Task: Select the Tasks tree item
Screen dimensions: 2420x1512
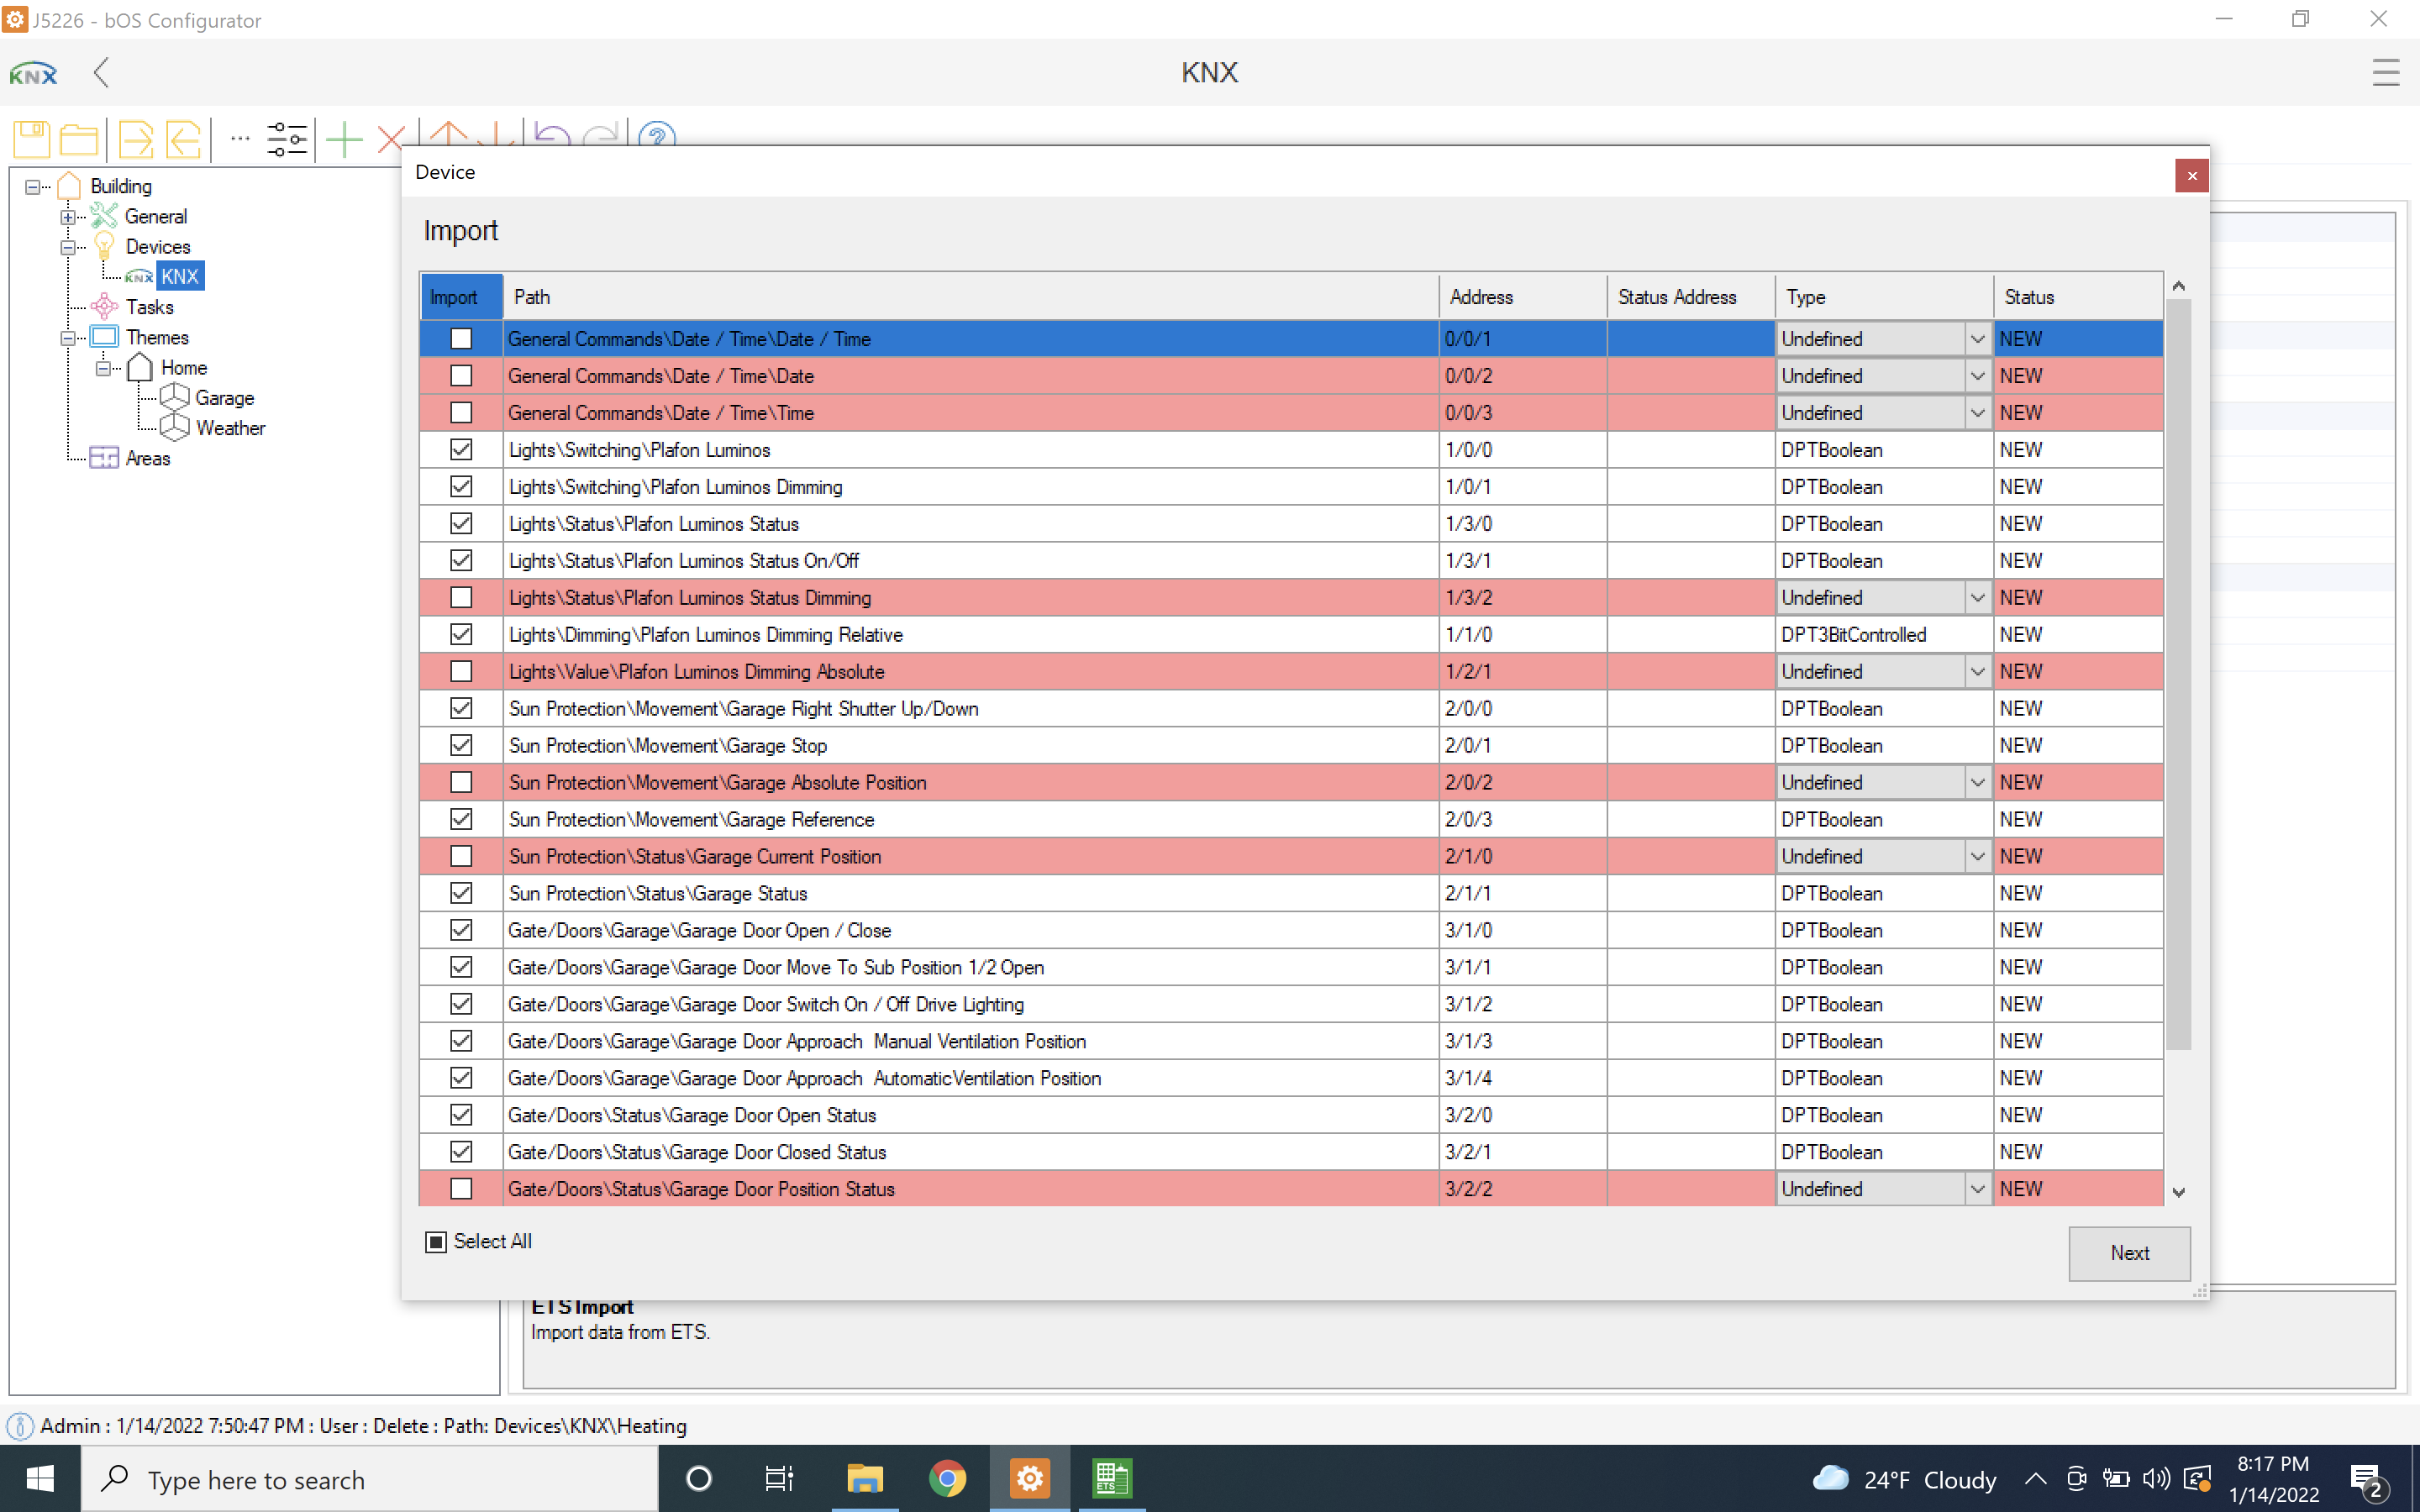Action: point(149,307)
